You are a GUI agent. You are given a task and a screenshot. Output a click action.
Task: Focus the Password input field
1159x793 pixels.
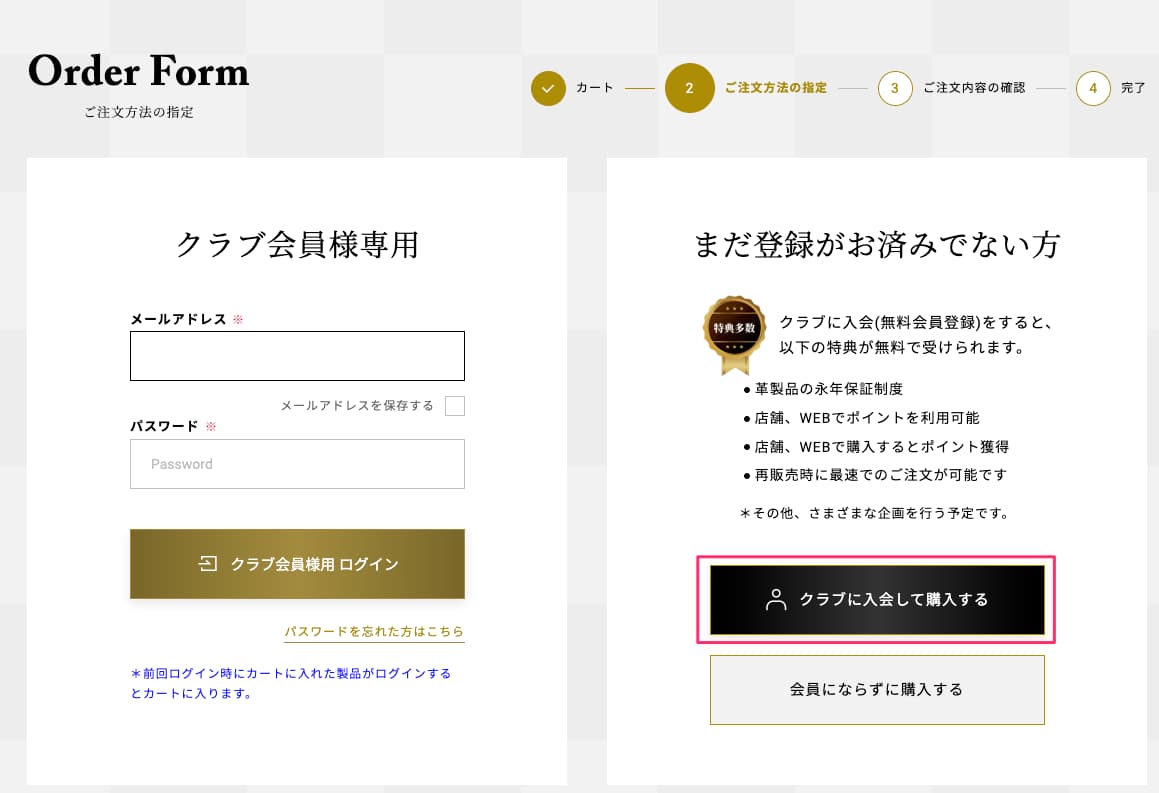297,464
